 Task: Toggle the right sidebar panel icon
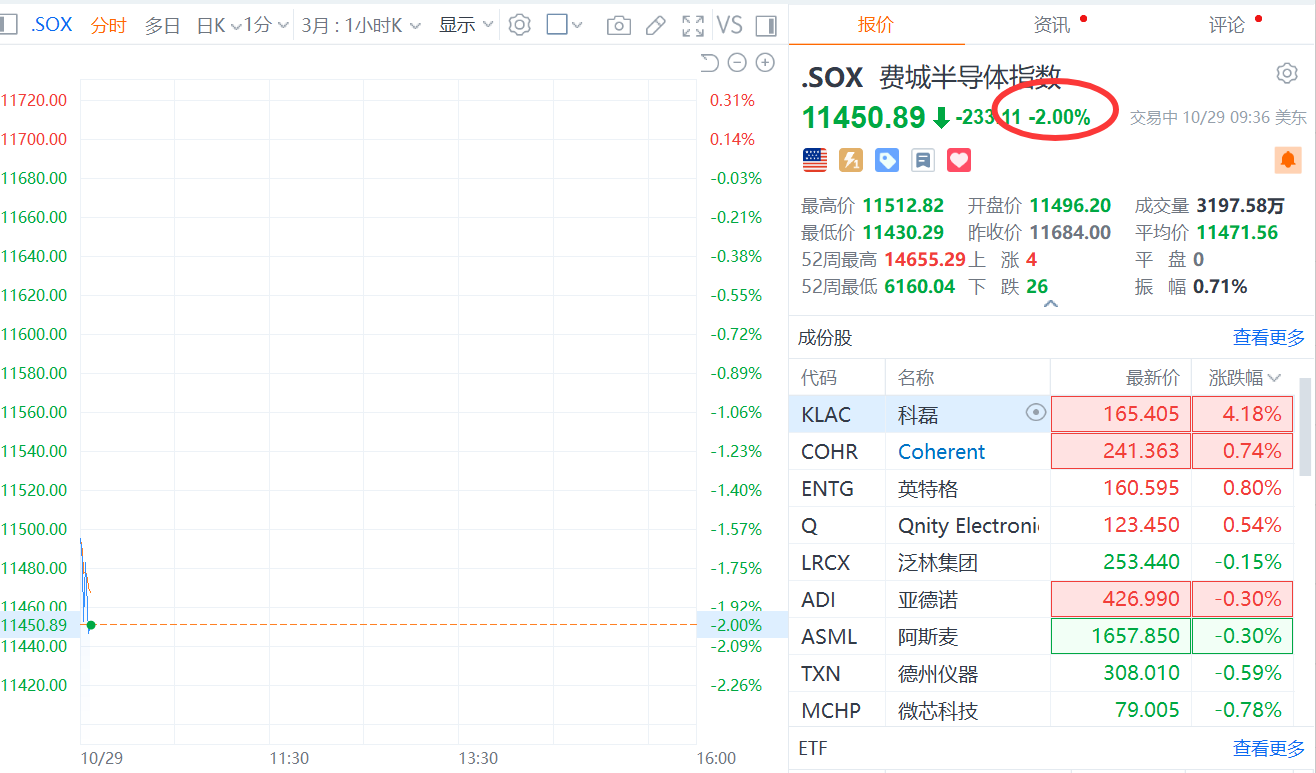[x=766, y=25]
